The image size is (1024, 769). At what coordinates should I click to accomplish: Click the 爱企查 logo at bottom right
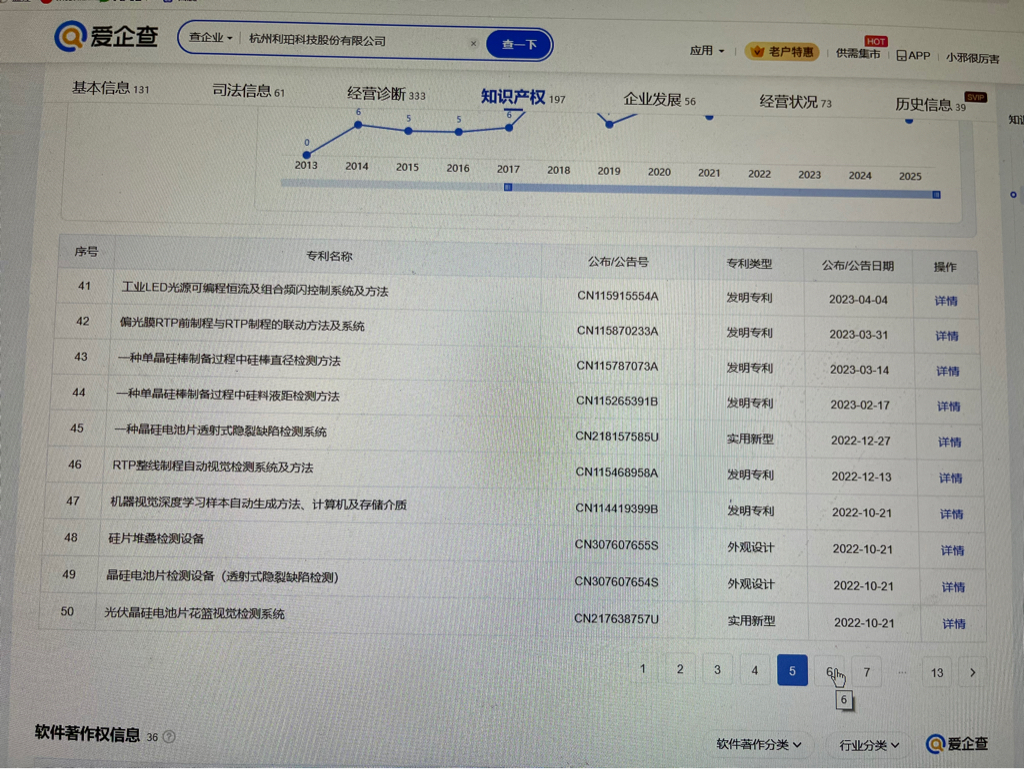[957, 744]
